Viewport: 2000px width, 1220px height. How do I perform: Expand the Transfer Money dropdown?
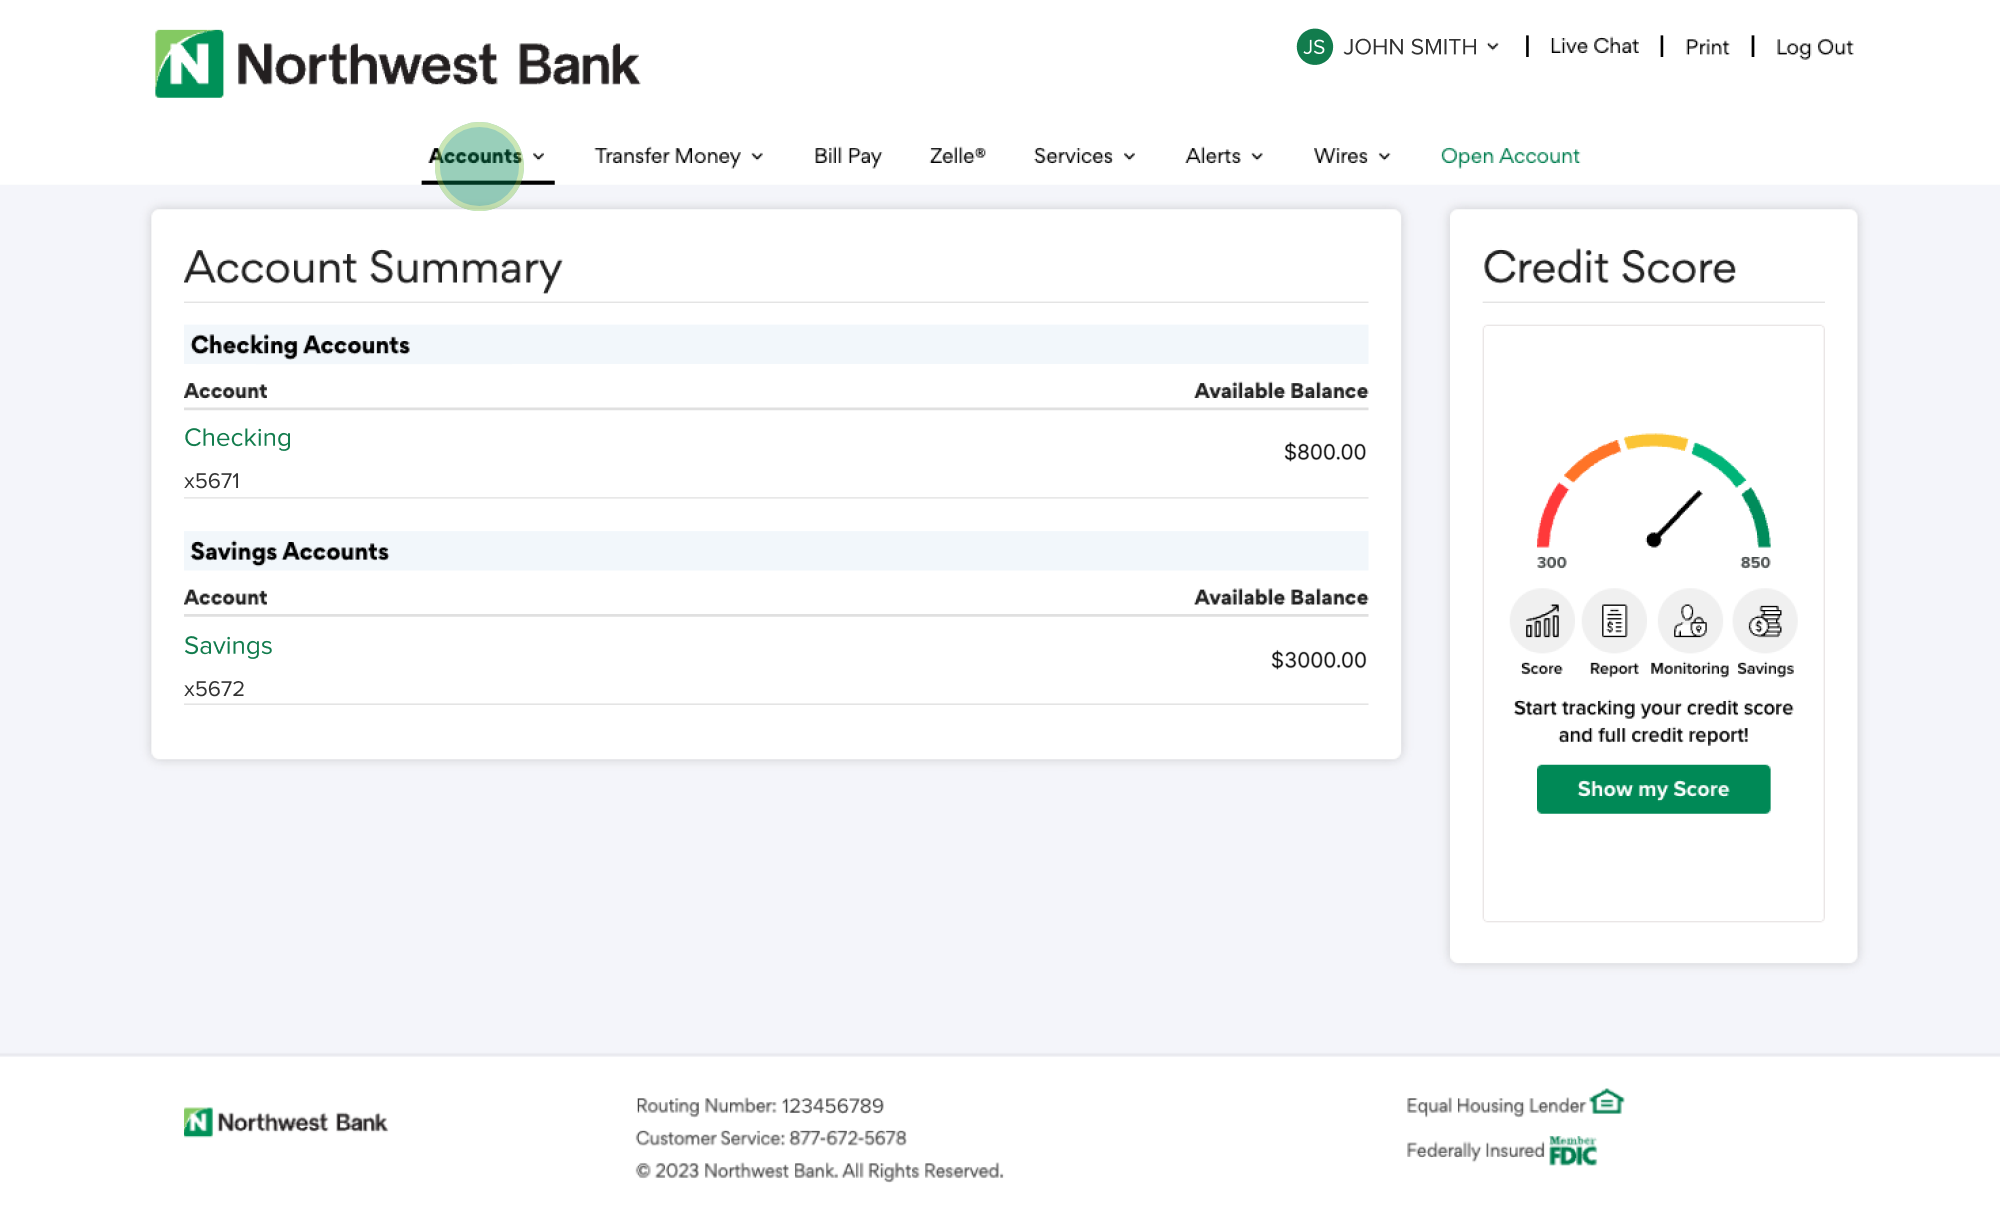(679, 156)
